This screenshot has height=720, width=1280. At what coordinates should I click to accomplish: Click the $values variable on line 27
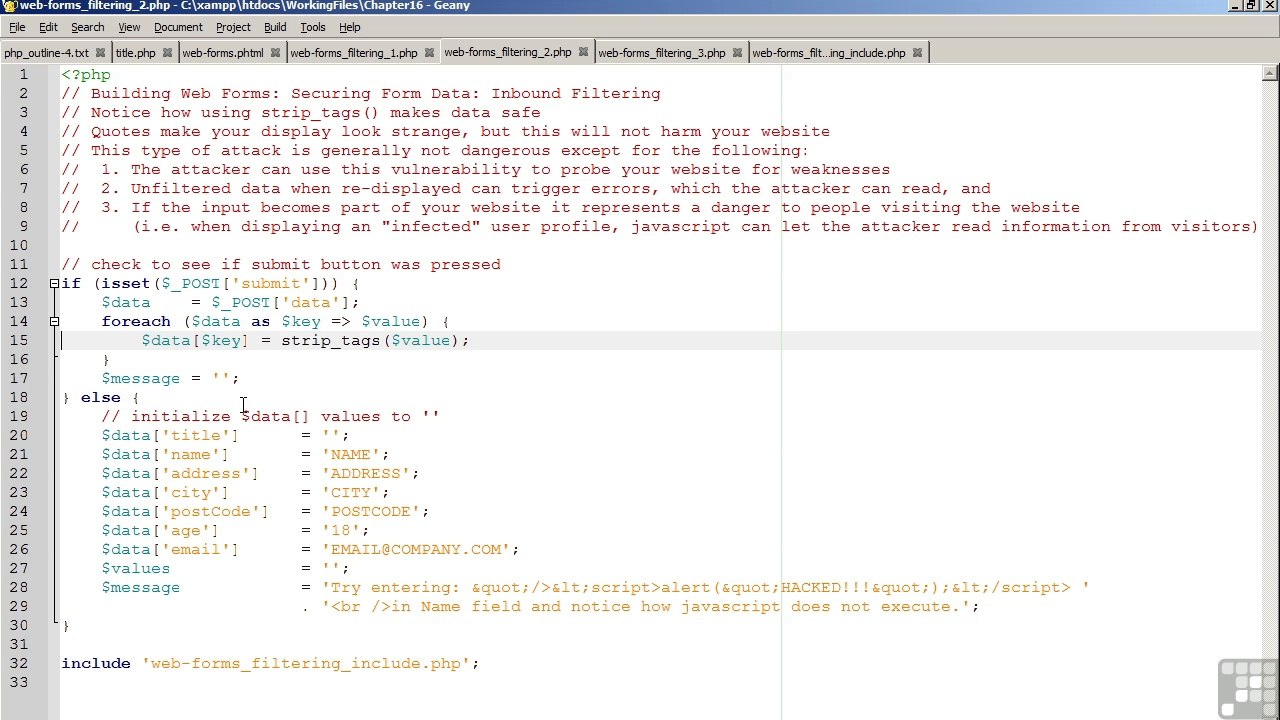pyautogui.click(x=135, y=569)
